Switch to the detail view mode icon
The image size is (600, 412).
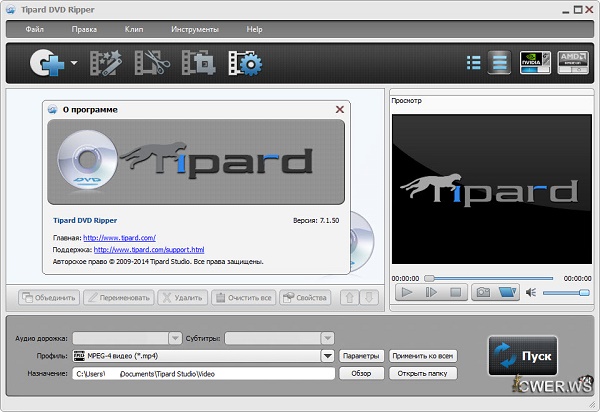pyautogui.click(x=499, y=62)
